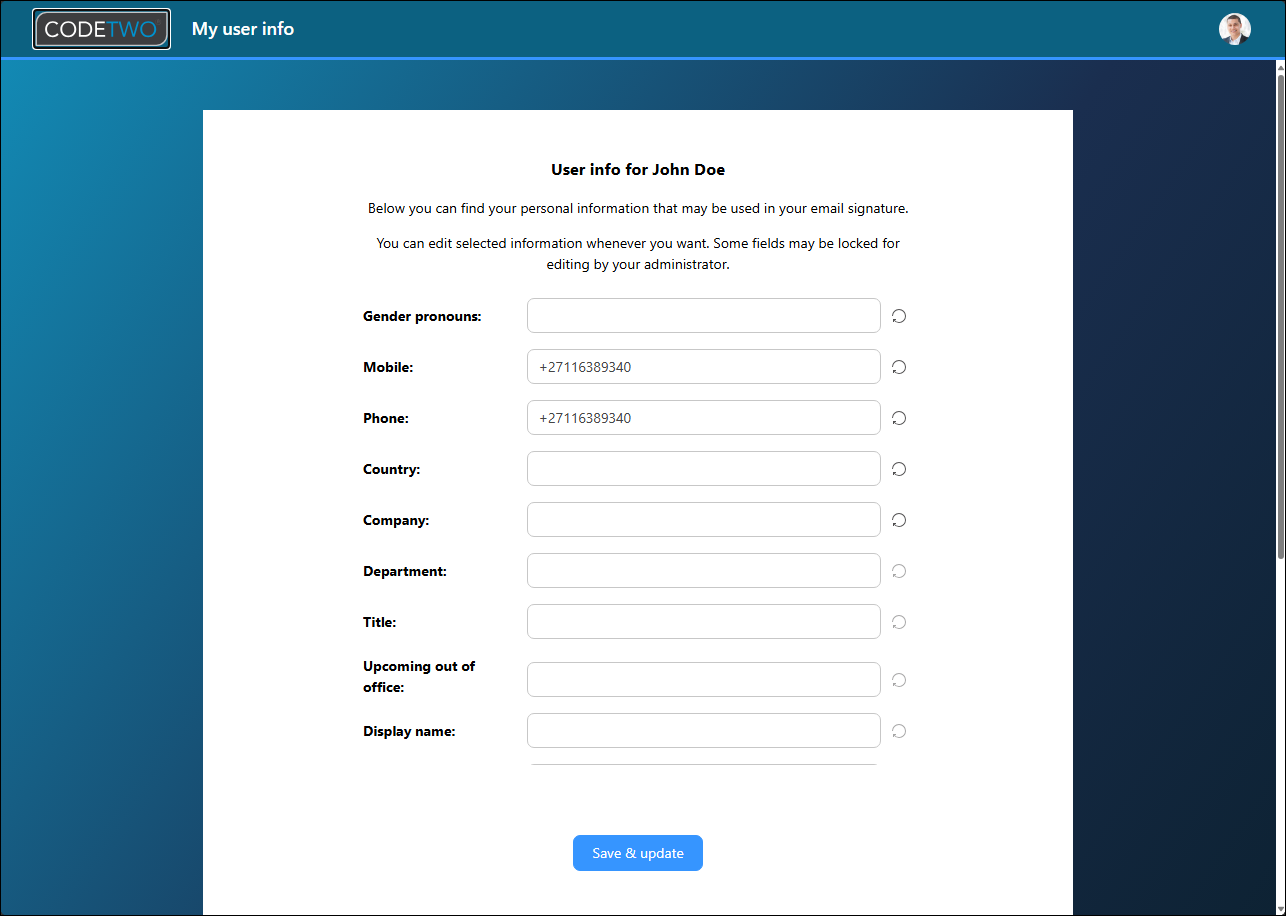Focus the Company input field
1286x916 pixels.
703,520
